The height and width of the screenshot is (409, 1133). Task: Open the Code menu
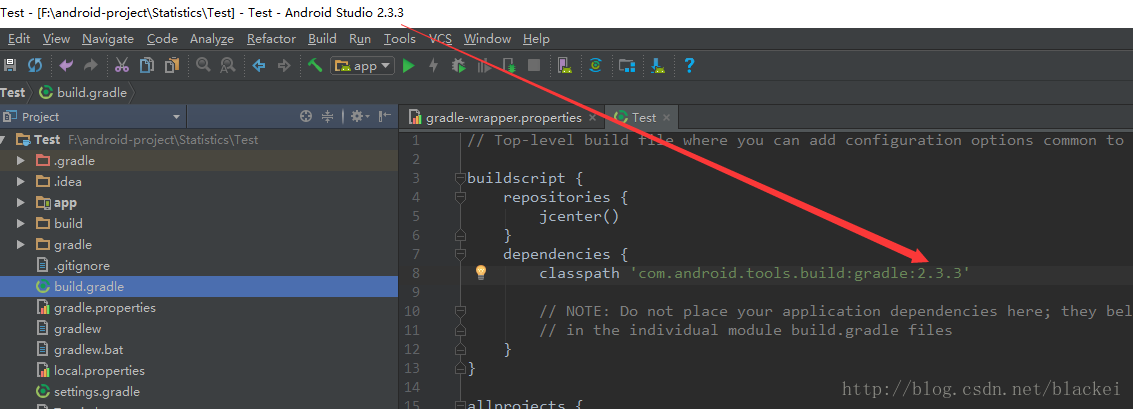tap(162, 39)
